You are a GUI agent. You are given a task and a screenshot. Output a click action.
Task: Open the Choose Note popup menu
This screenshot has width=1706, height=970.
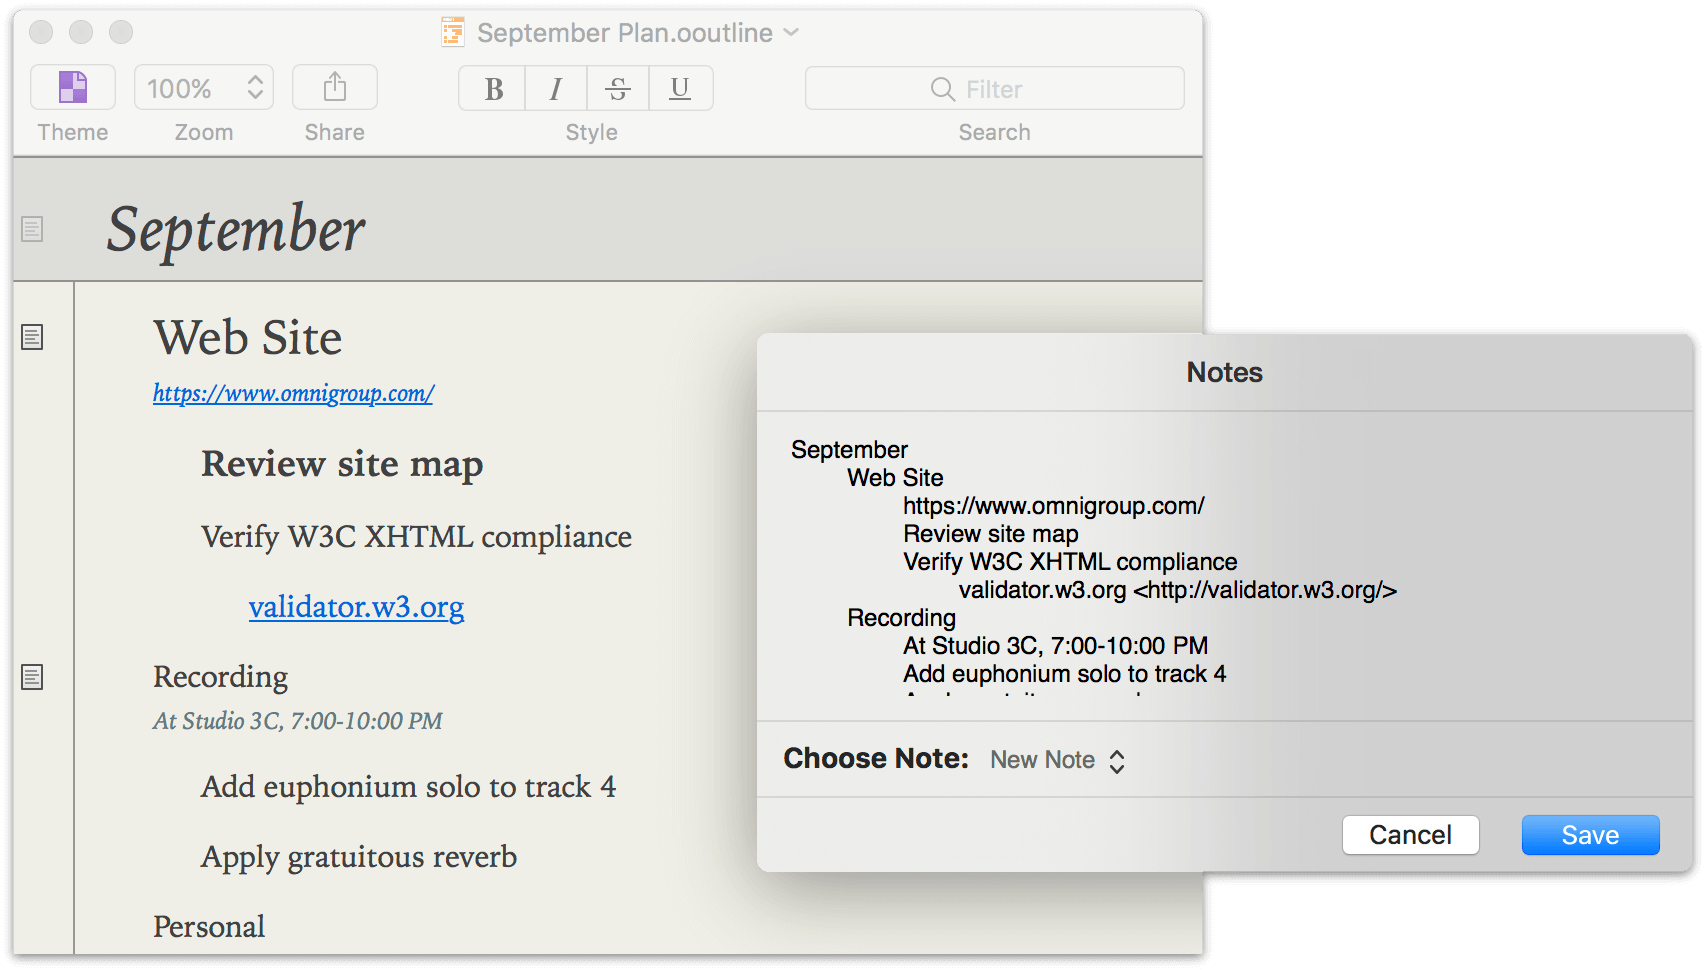(1058, 760)
